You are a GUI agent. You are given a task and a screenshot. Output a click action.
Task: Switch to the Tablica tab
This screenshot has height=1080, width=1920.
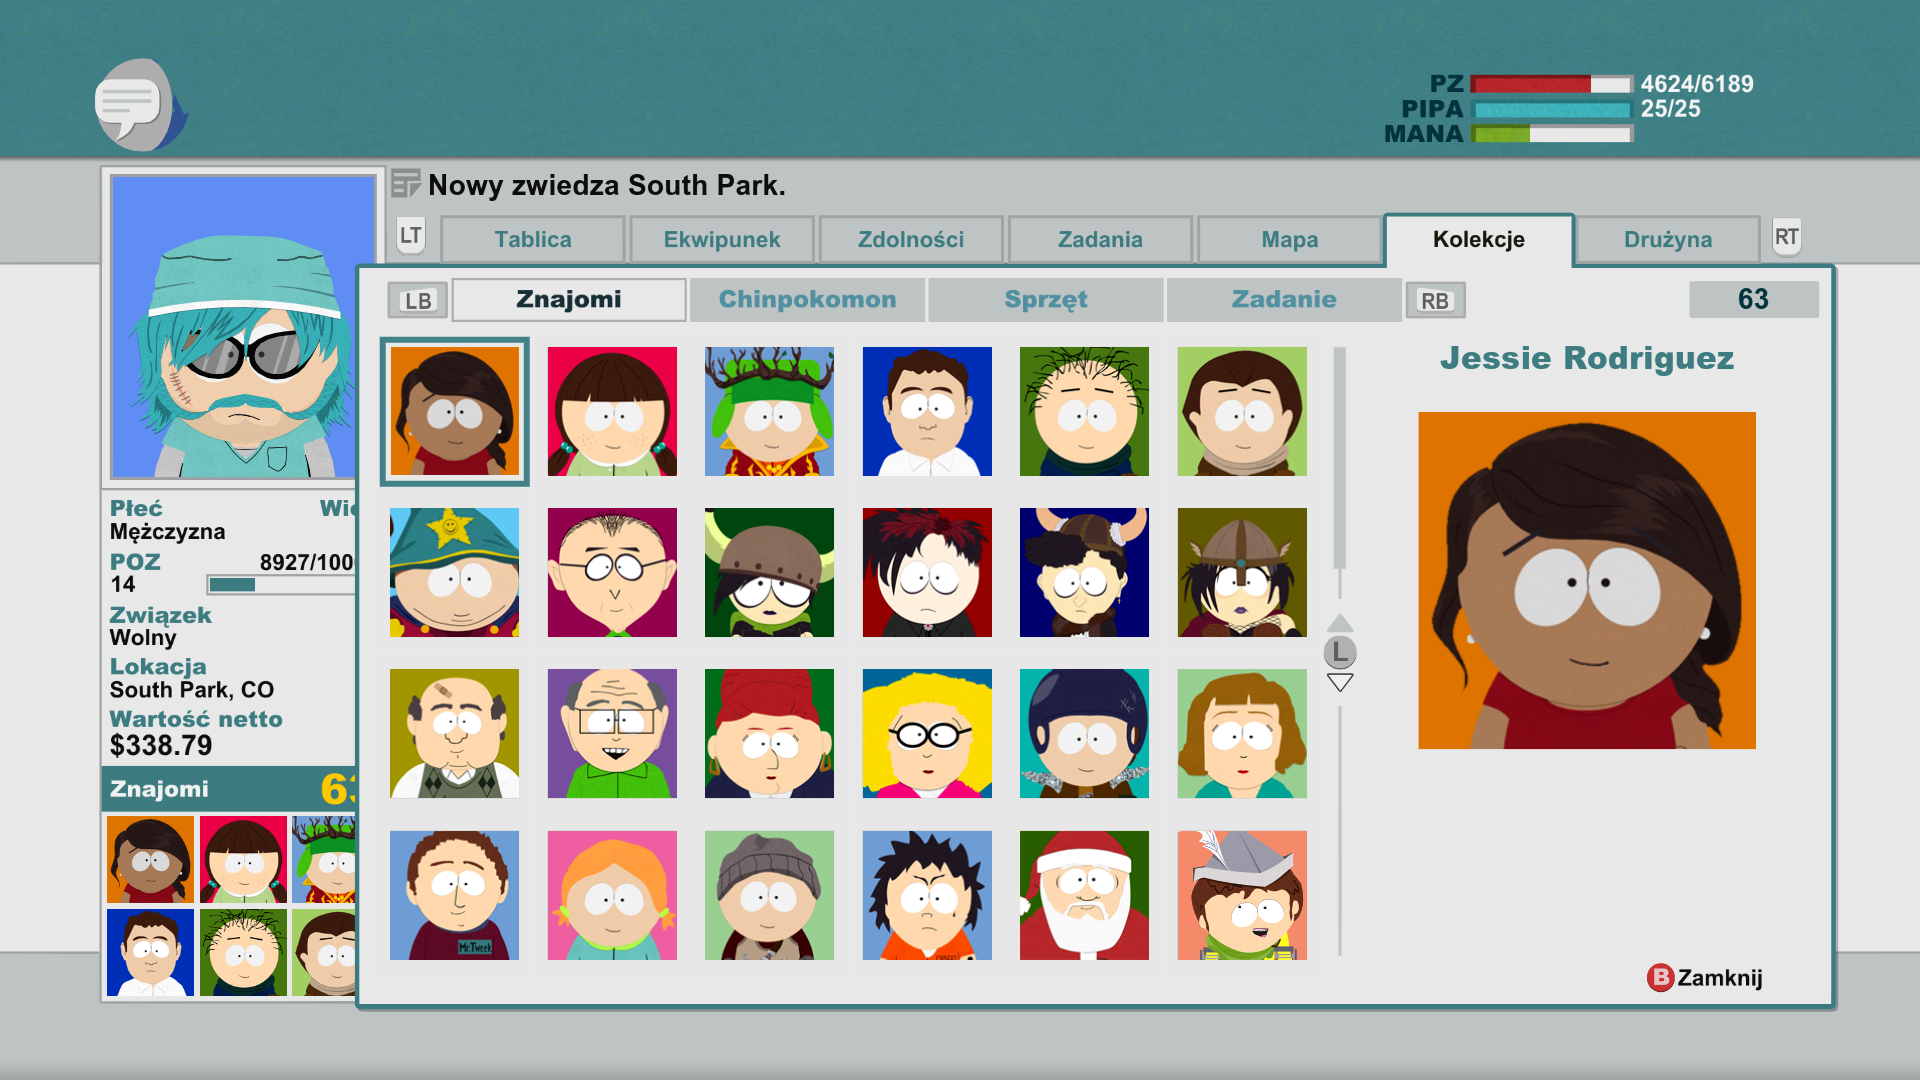[x=533, y=240]
